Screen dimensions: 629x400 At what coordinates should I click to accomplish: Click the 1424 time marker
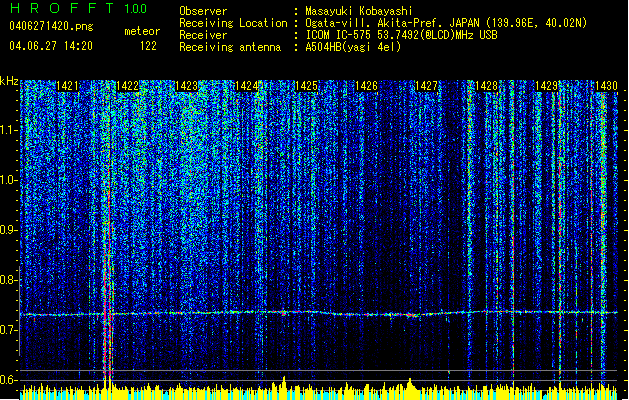coord(246,86)
